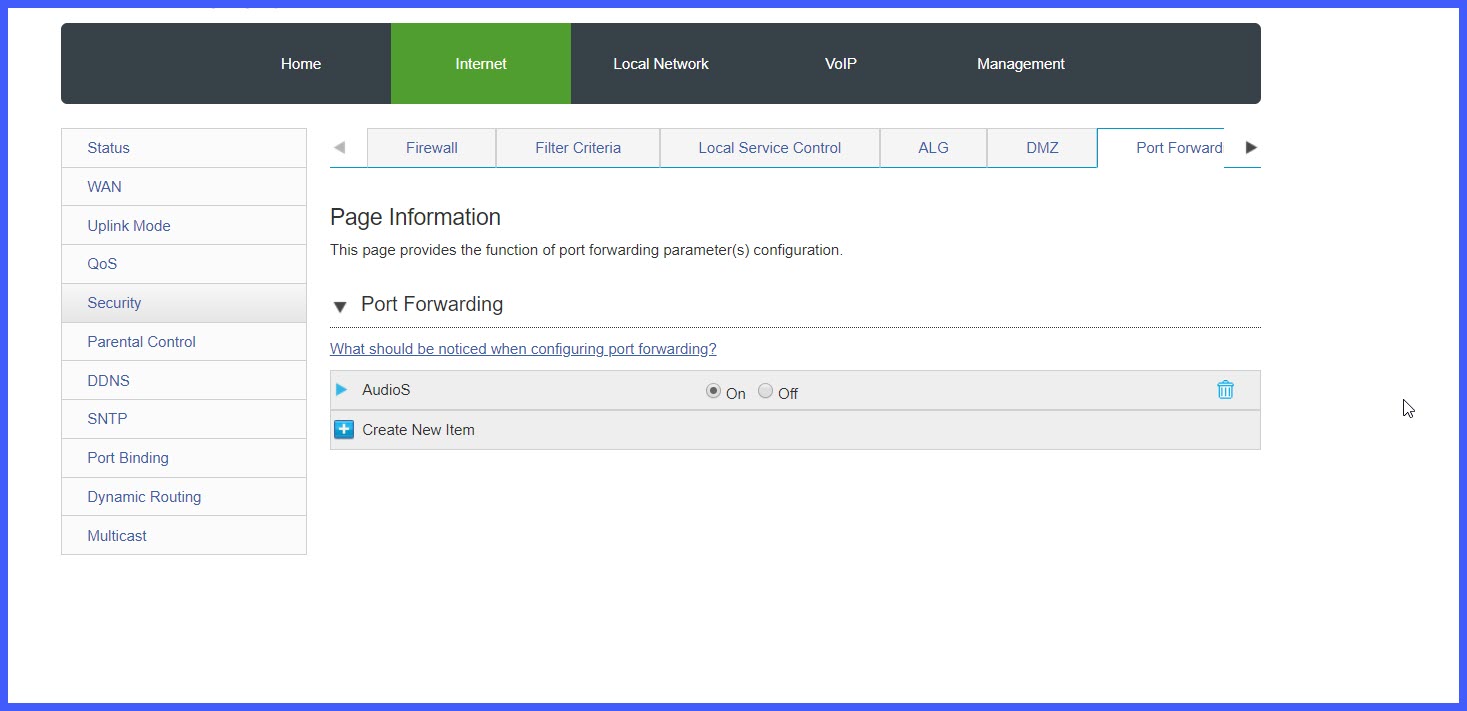Open WAN in the sidebar
The image size is (1467, 711).
tap(184, 187)
